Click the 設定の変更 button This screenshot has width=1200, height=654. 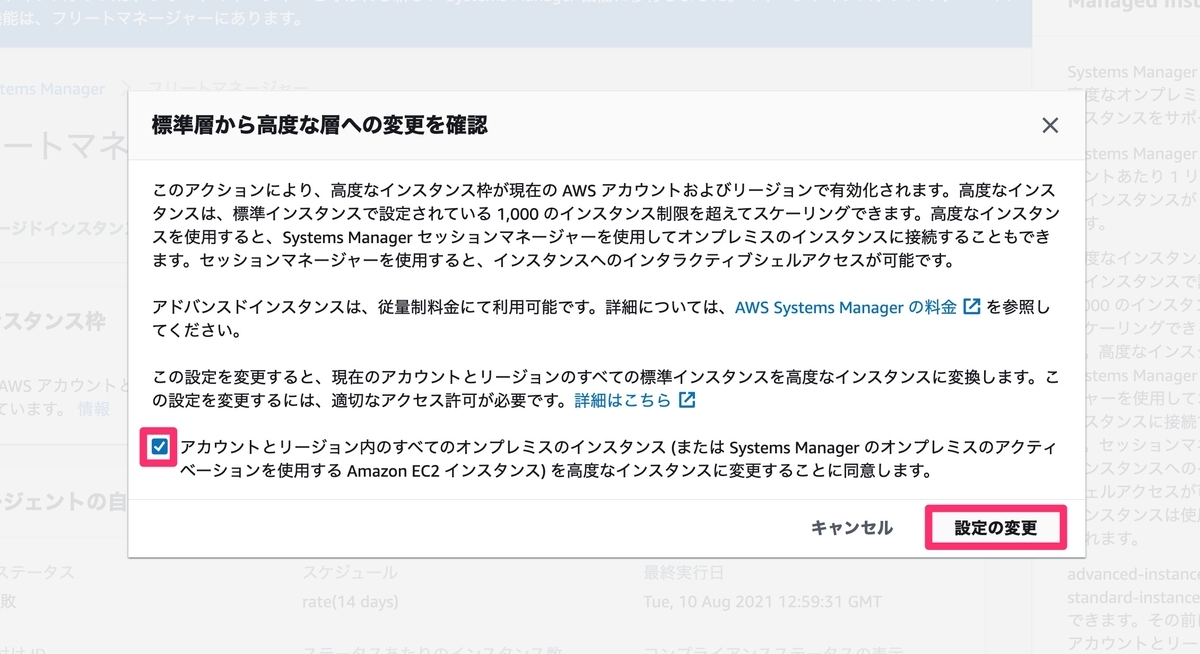tap(996, 528)
